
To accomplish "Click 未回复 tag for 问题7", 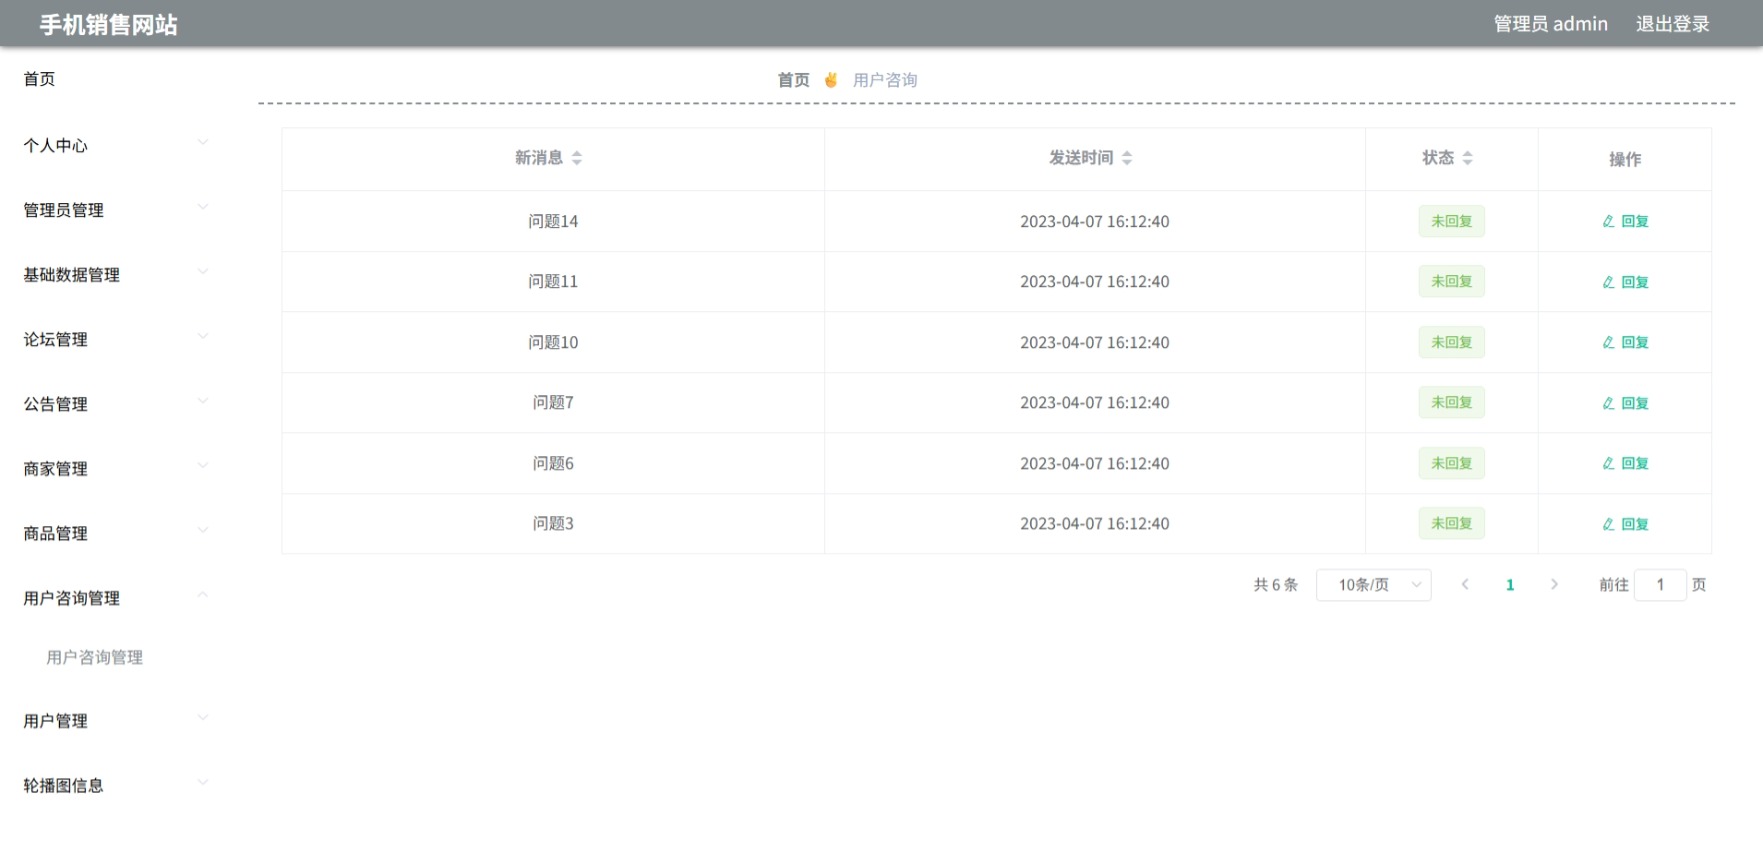I will 1451,403.
